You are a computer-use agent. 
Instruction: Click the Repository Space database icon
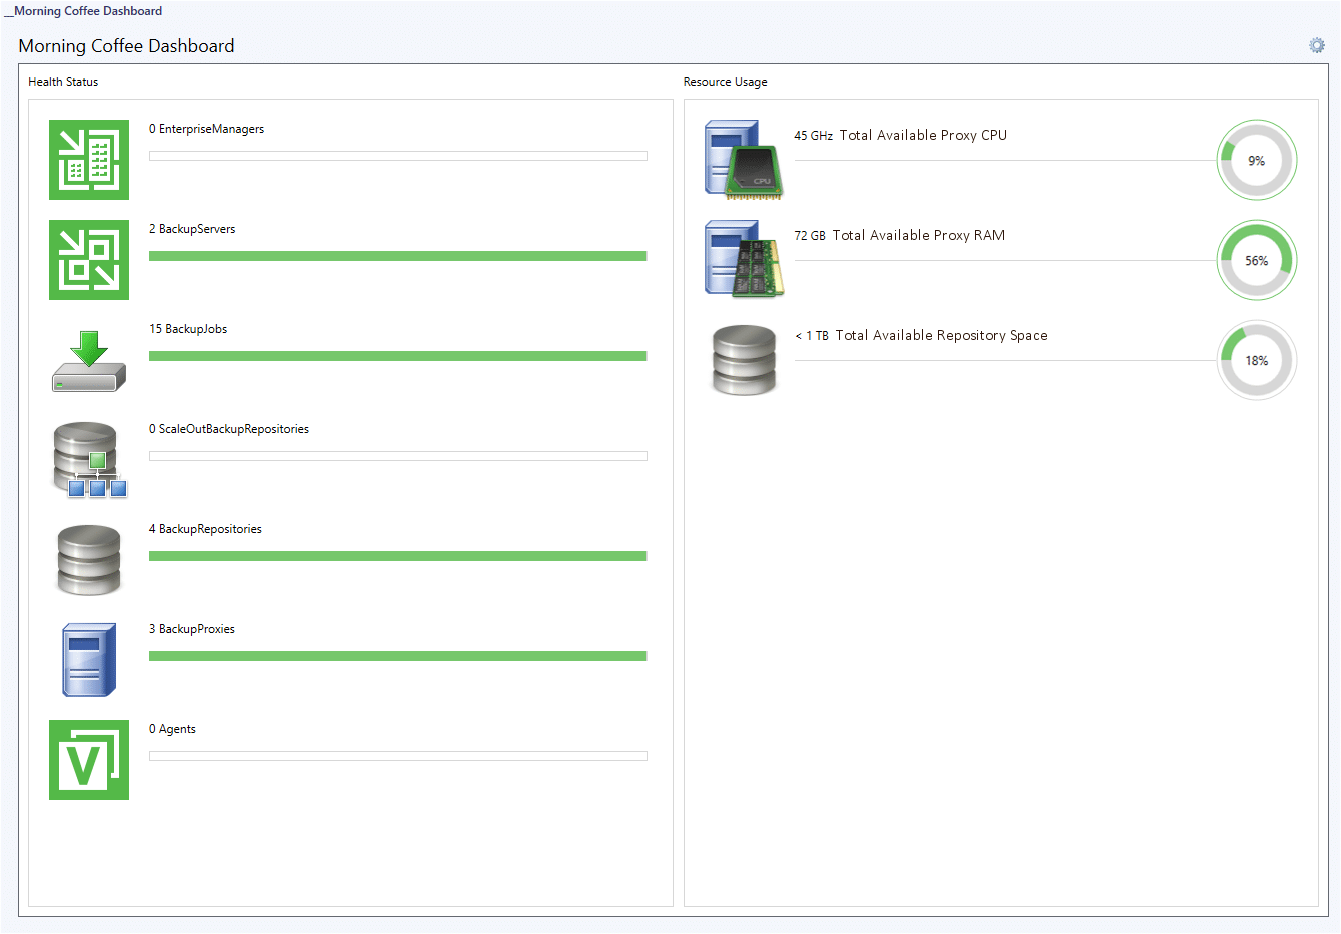coord(744,360)
